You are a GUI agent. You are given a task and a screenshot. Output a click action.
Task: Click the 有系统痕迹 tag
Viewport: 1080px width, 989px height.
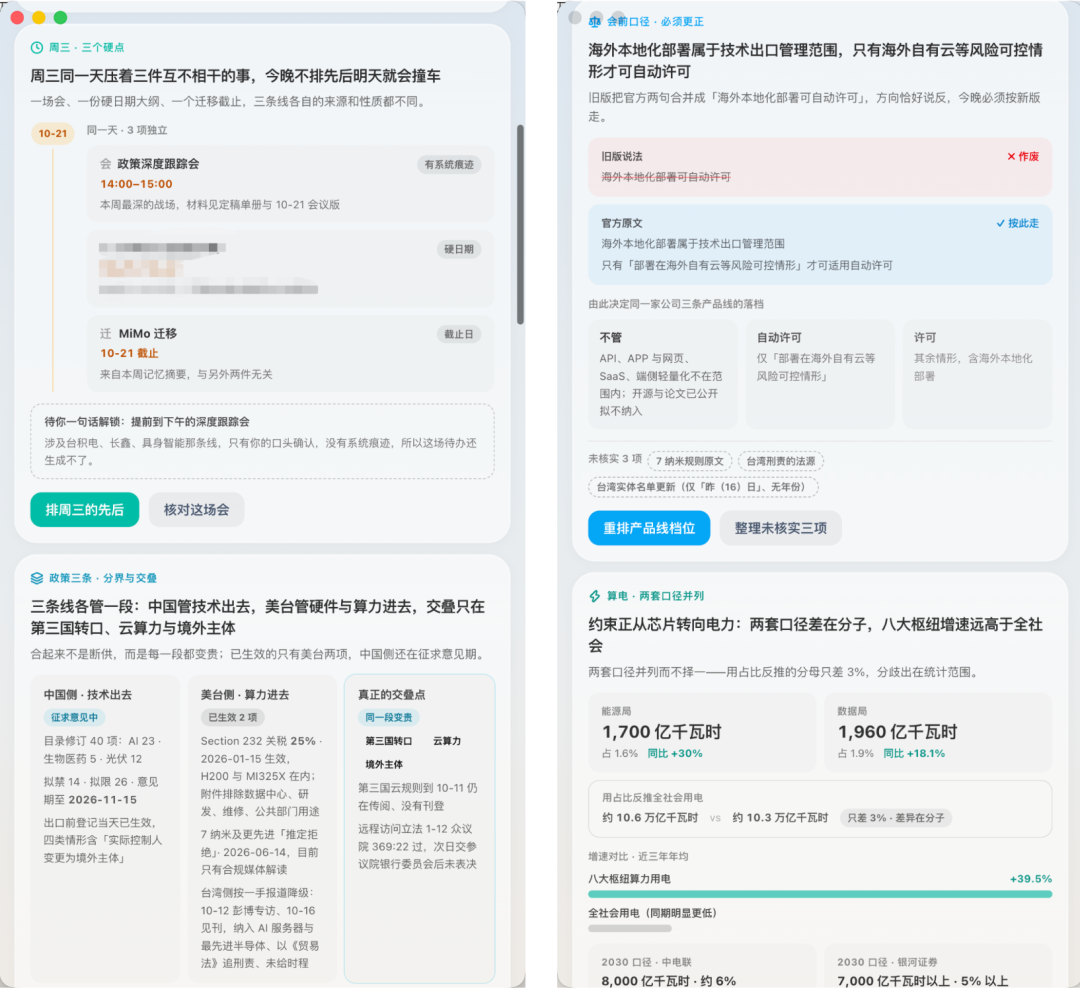[x=449, y=165]
